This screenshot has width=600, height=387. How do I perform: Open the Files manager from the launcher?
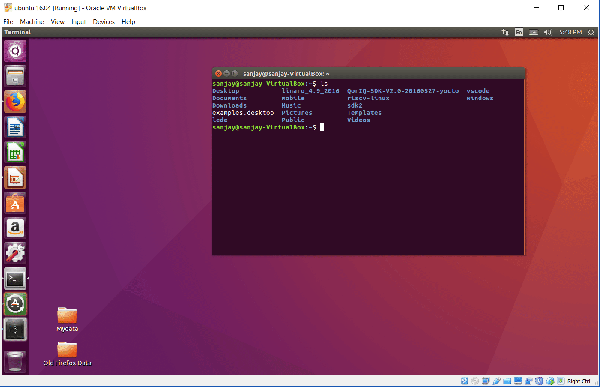[15, 76]
